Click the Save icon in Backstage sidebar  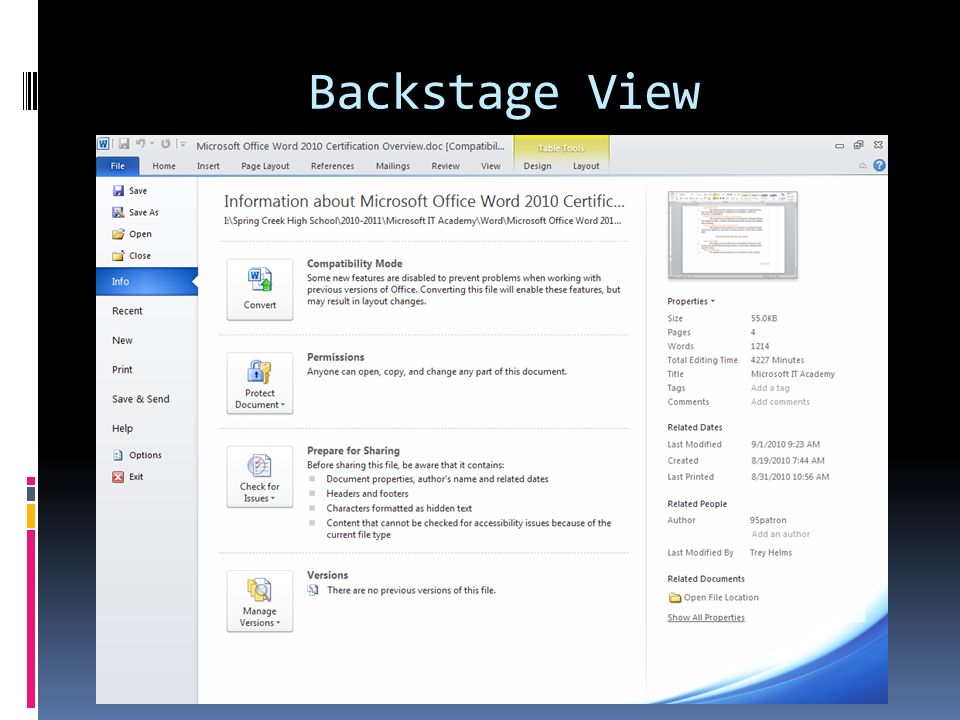(x=118, y=190)
